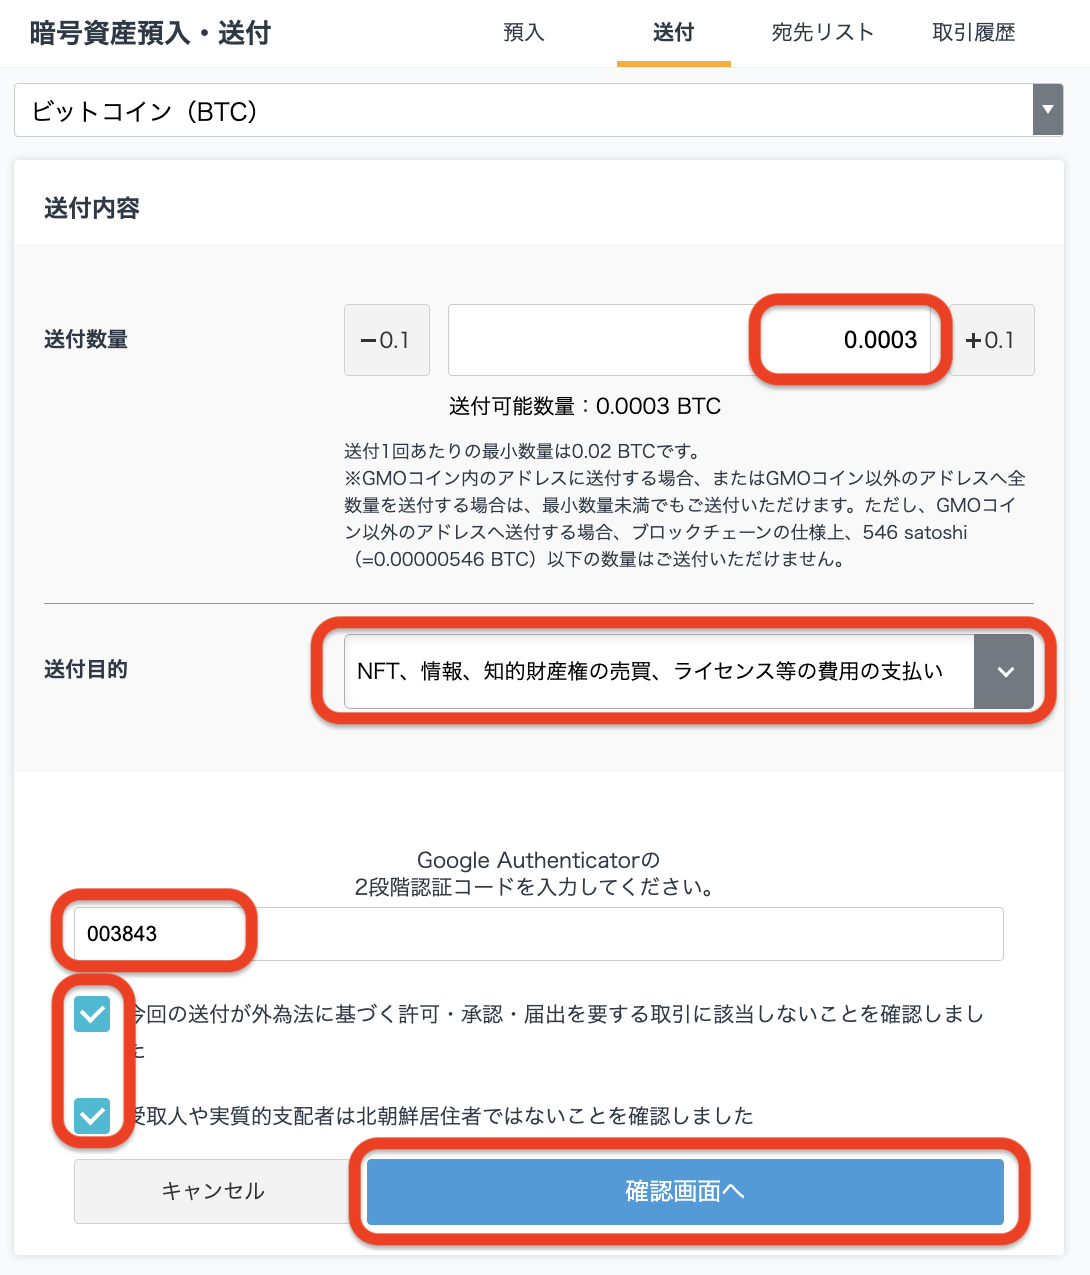Click the chevron icon of 送付目的 dropdown
Viewport: 1090px width, 1275px height.
coord(1005,672)
